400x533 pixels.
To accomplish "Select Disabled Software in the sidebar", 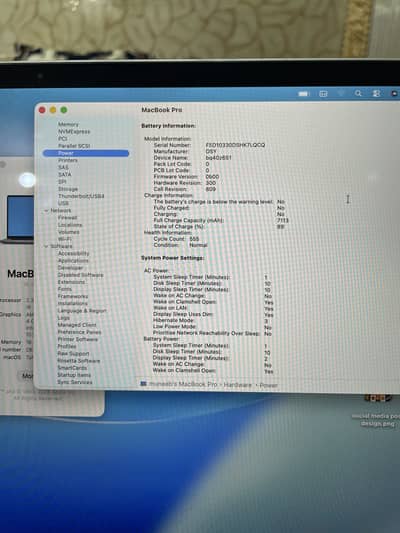I will [x=80, y=275].
